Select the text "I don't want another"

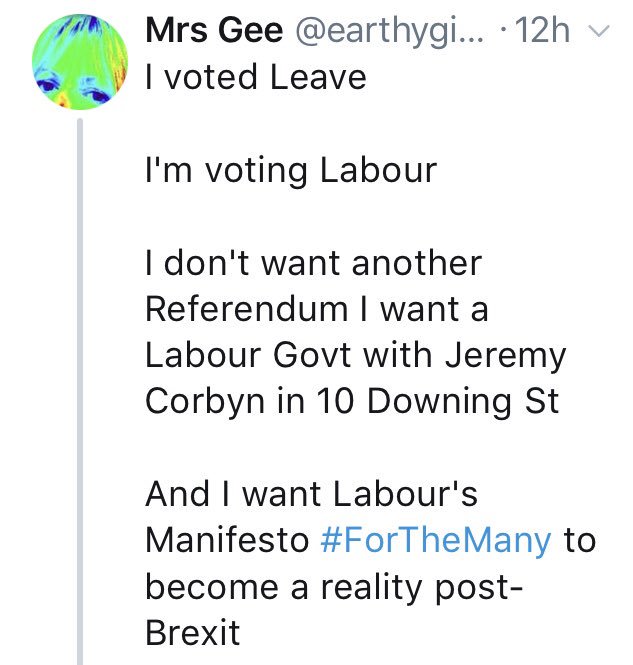tap(313, 263)
